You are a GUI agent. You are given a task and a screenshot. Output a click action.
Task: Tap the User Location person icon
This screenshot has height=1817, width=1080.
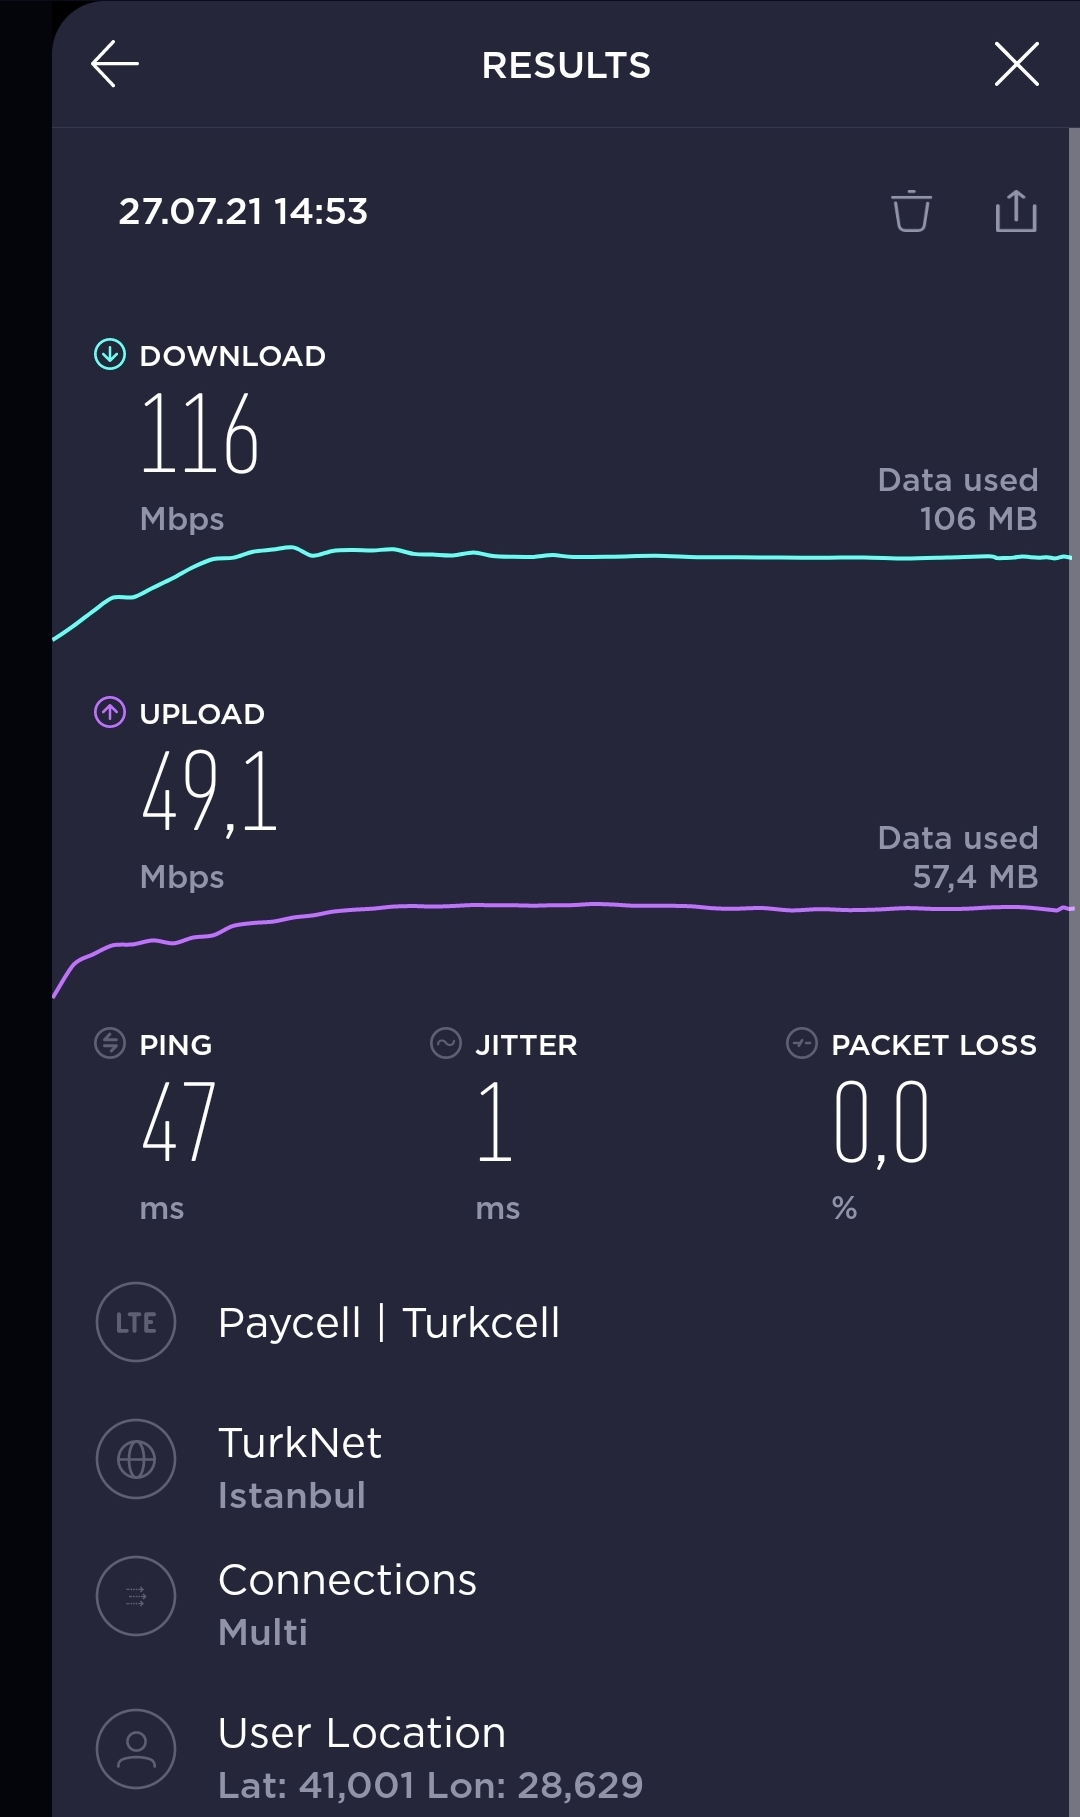(136, 1749)
